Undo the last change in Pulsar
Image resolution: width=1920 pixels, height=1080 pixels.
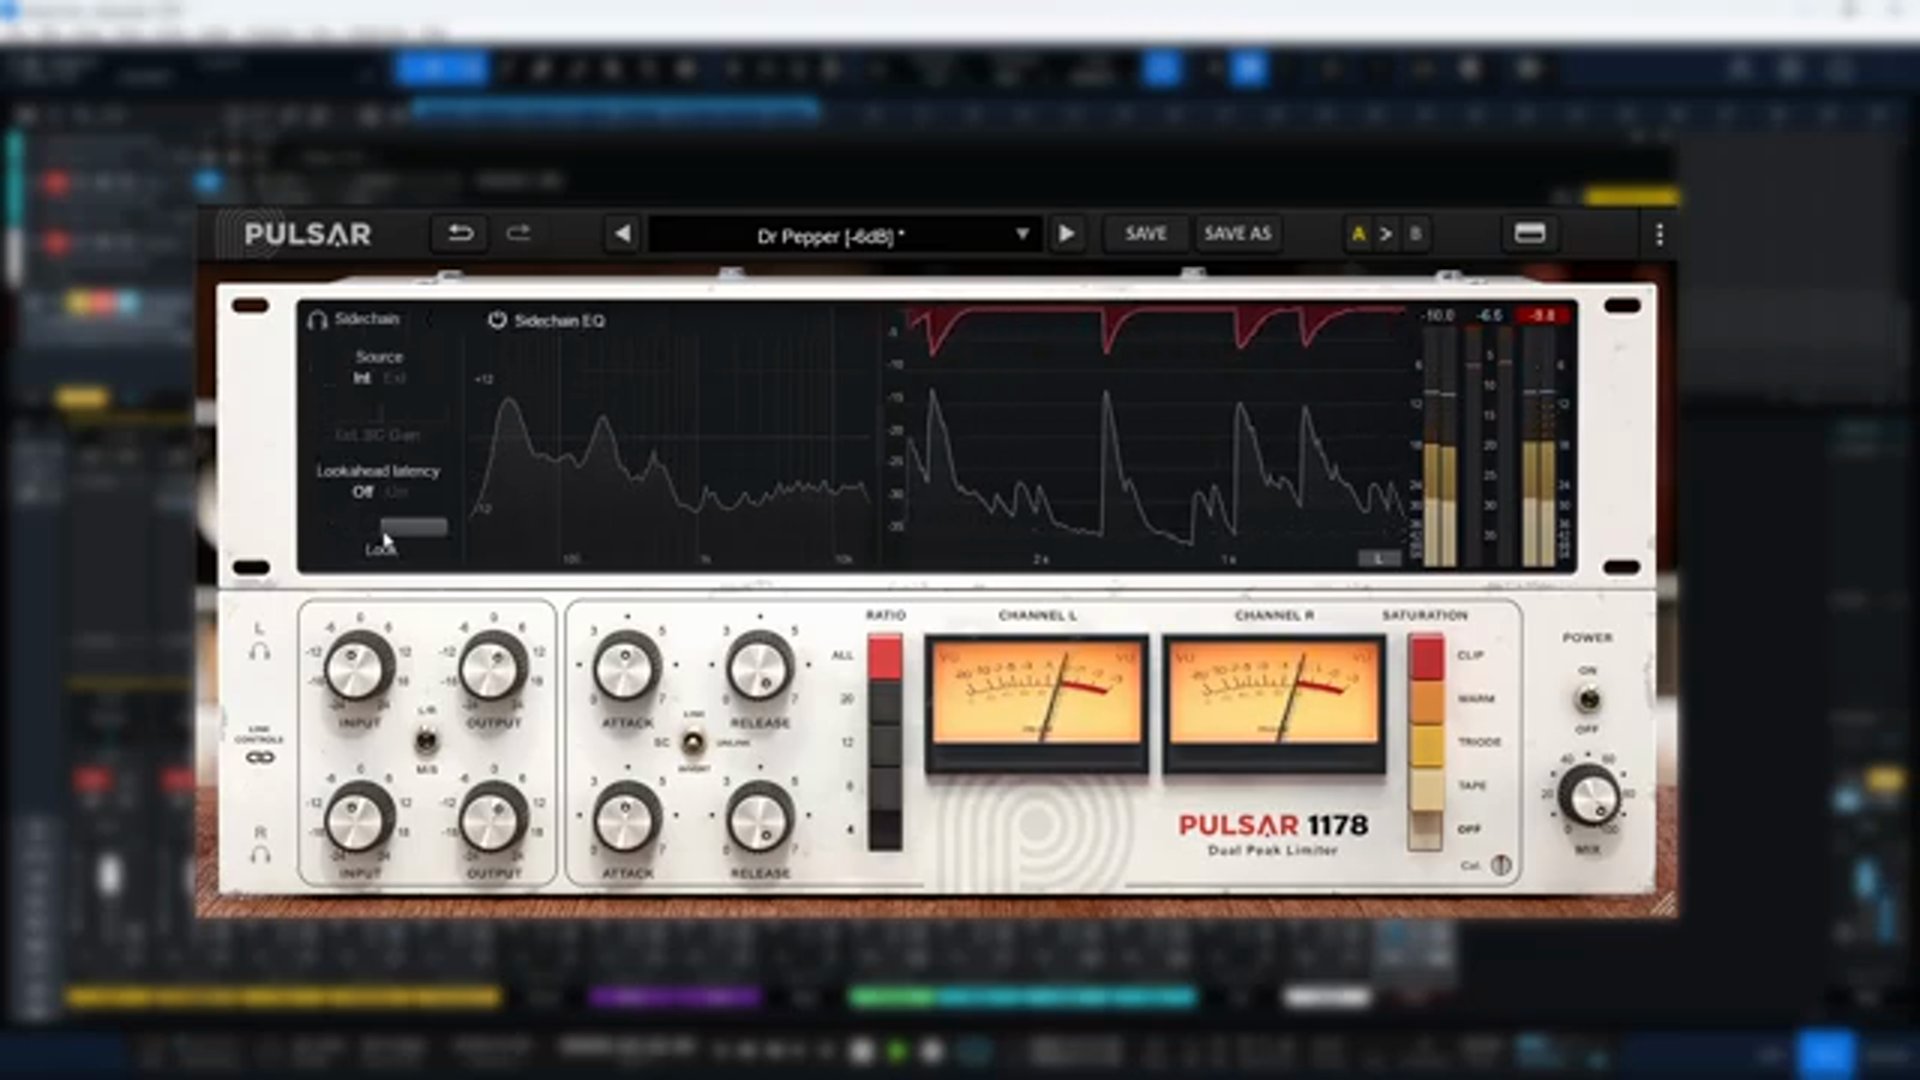tap(460, 234)
